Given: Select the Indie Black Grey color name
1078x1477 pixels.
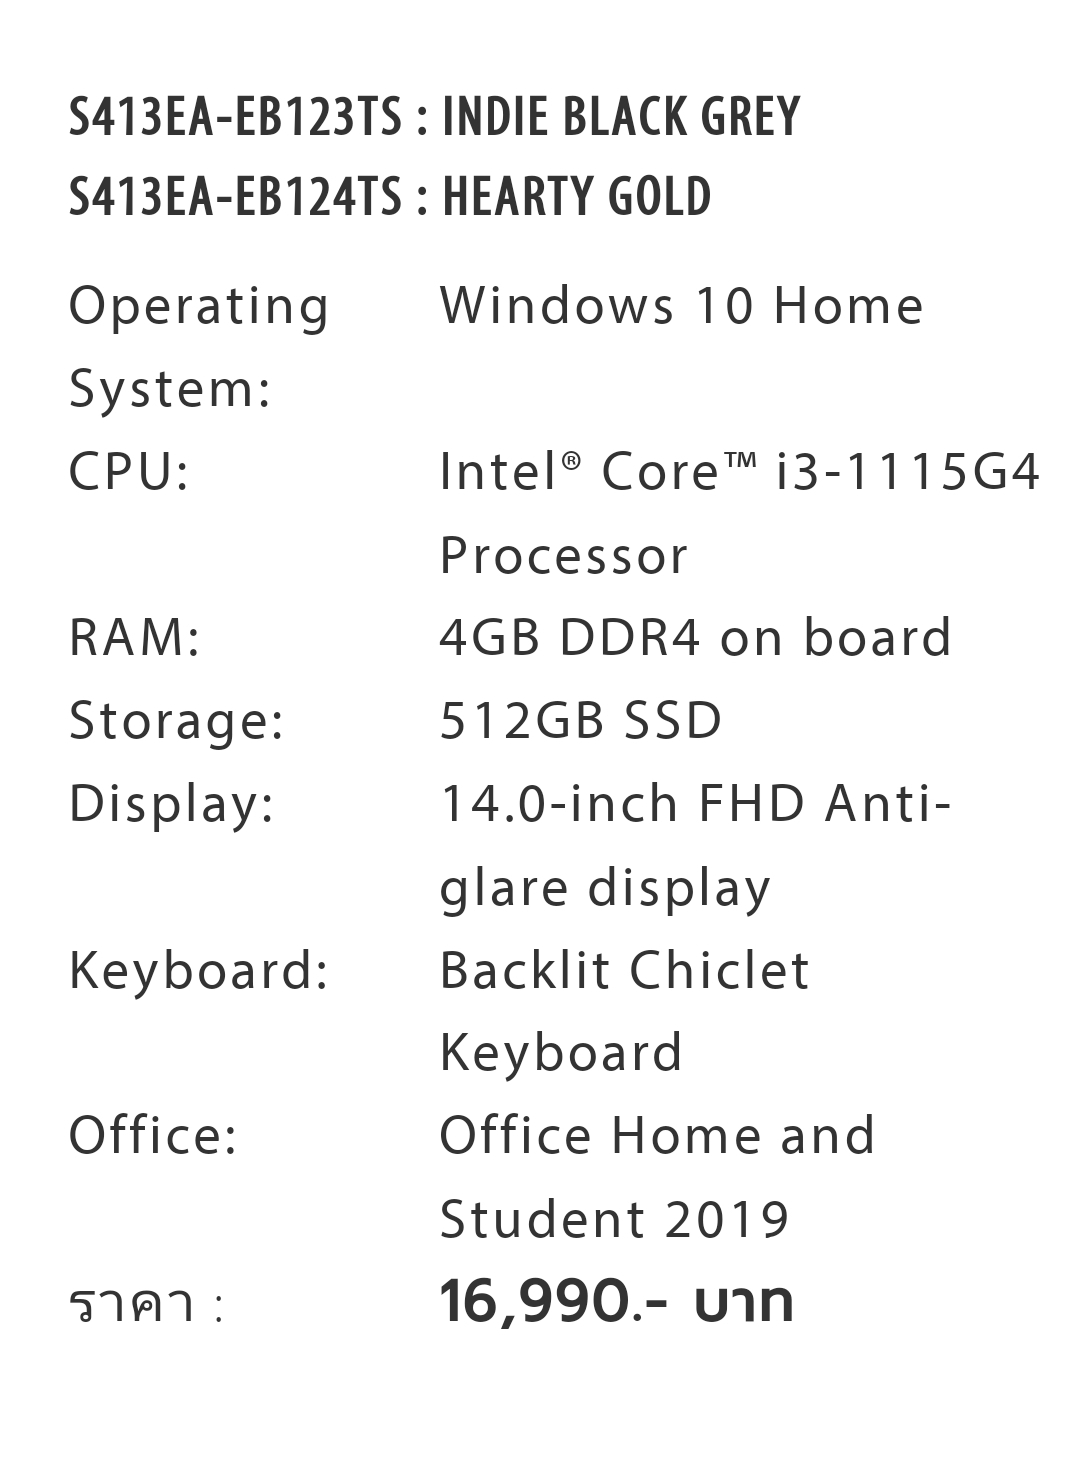Looking at the screenshot, I should tap(621, 117).
